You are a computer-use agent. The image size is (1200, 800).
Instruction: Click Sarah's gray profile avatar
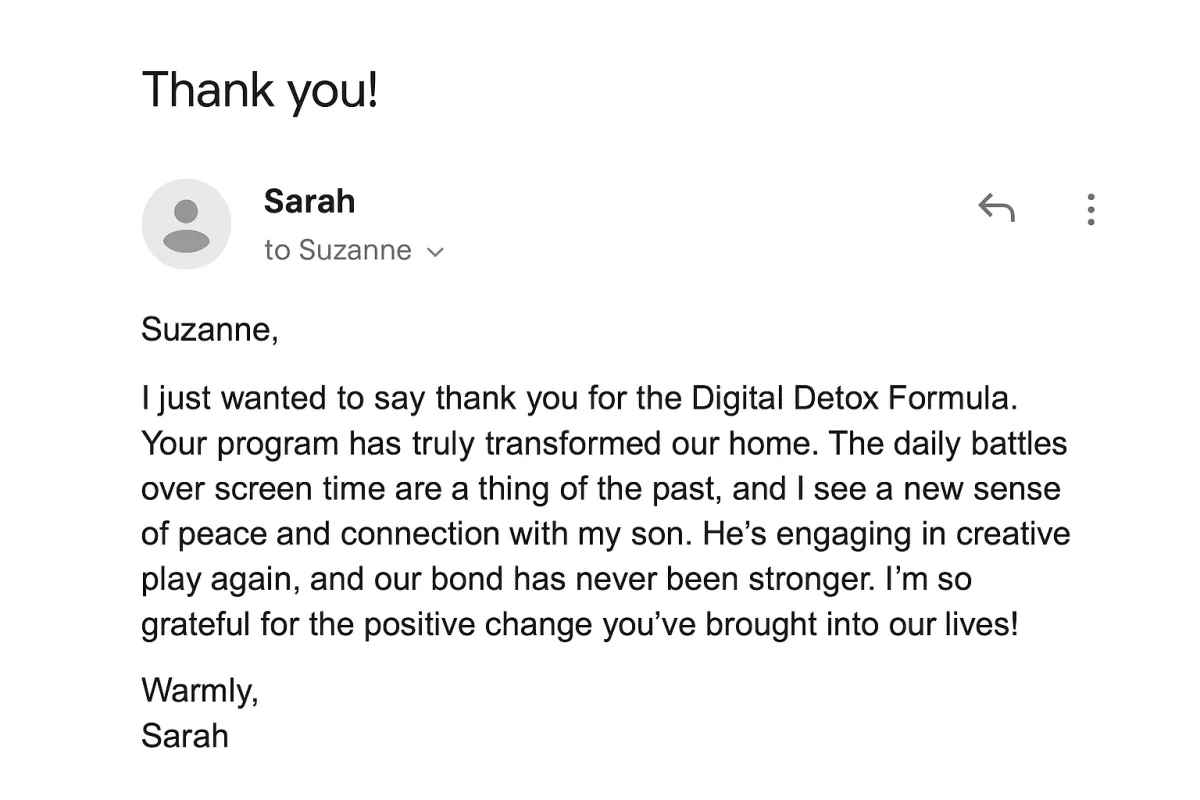tap(186, 224)
